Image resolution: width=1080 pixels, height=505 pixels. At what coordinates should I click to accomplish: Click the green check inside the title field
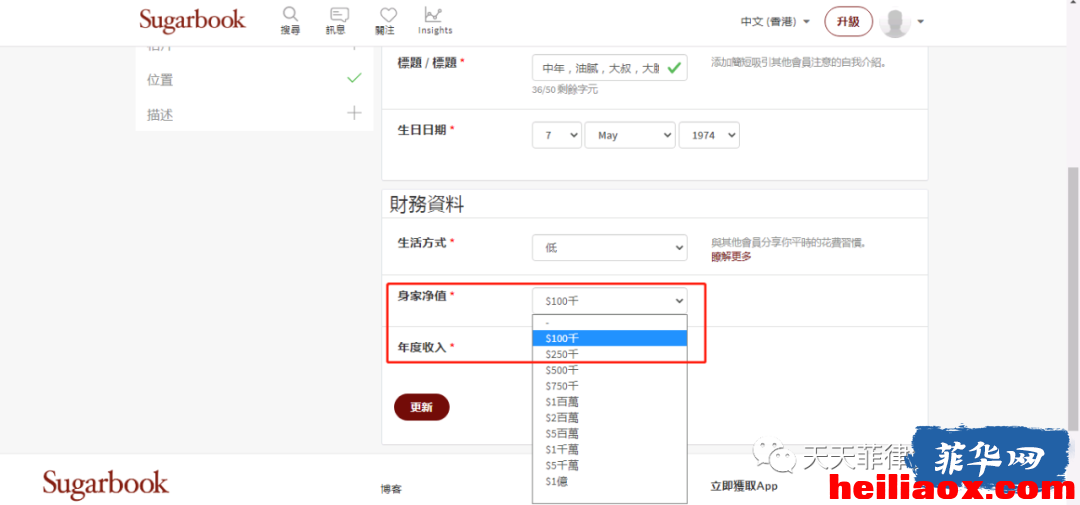[x=674, y=68]
